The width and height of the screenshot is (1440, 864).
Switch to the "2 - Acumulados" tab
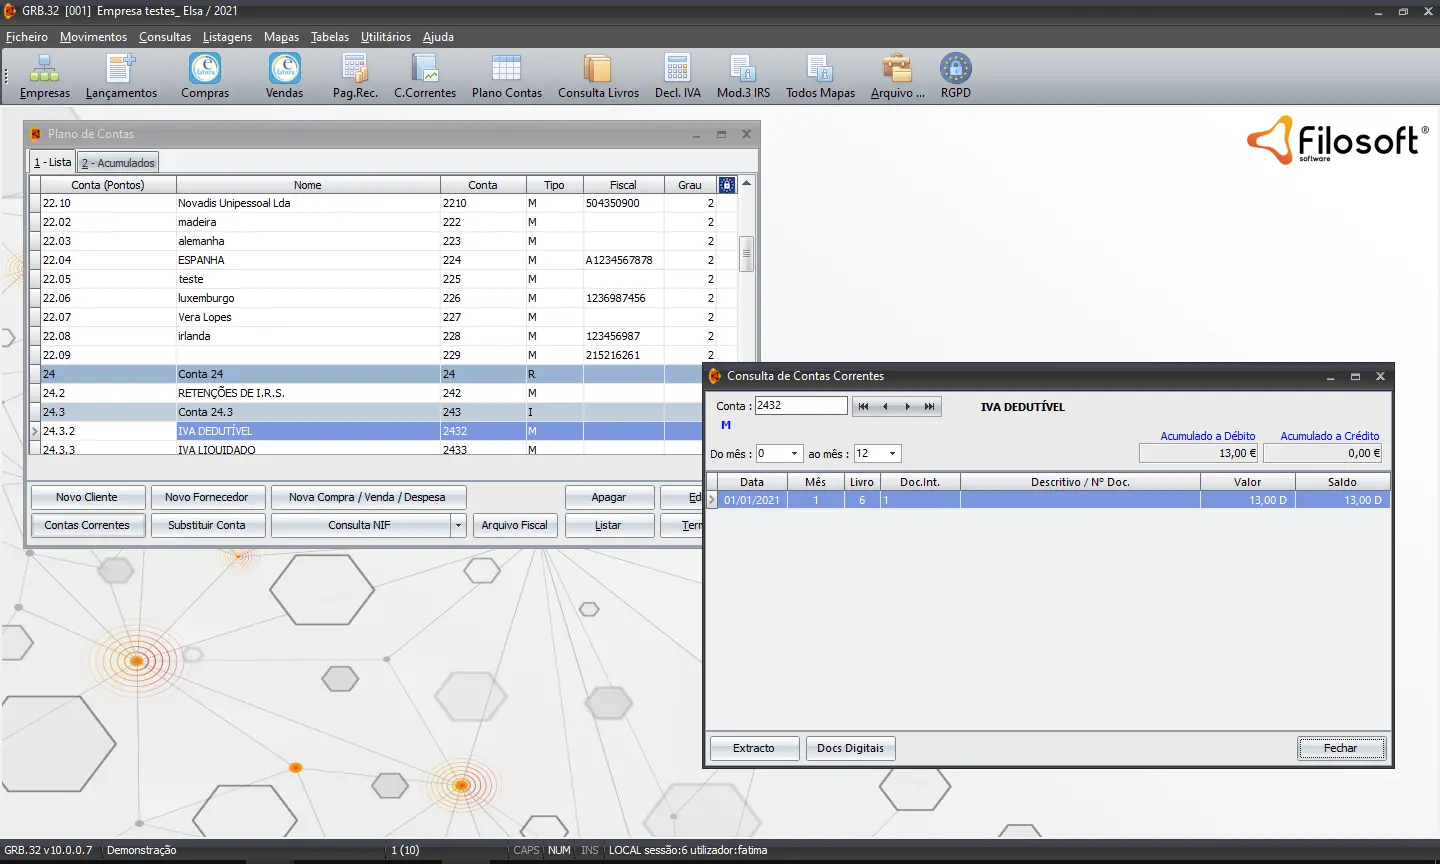117,161
